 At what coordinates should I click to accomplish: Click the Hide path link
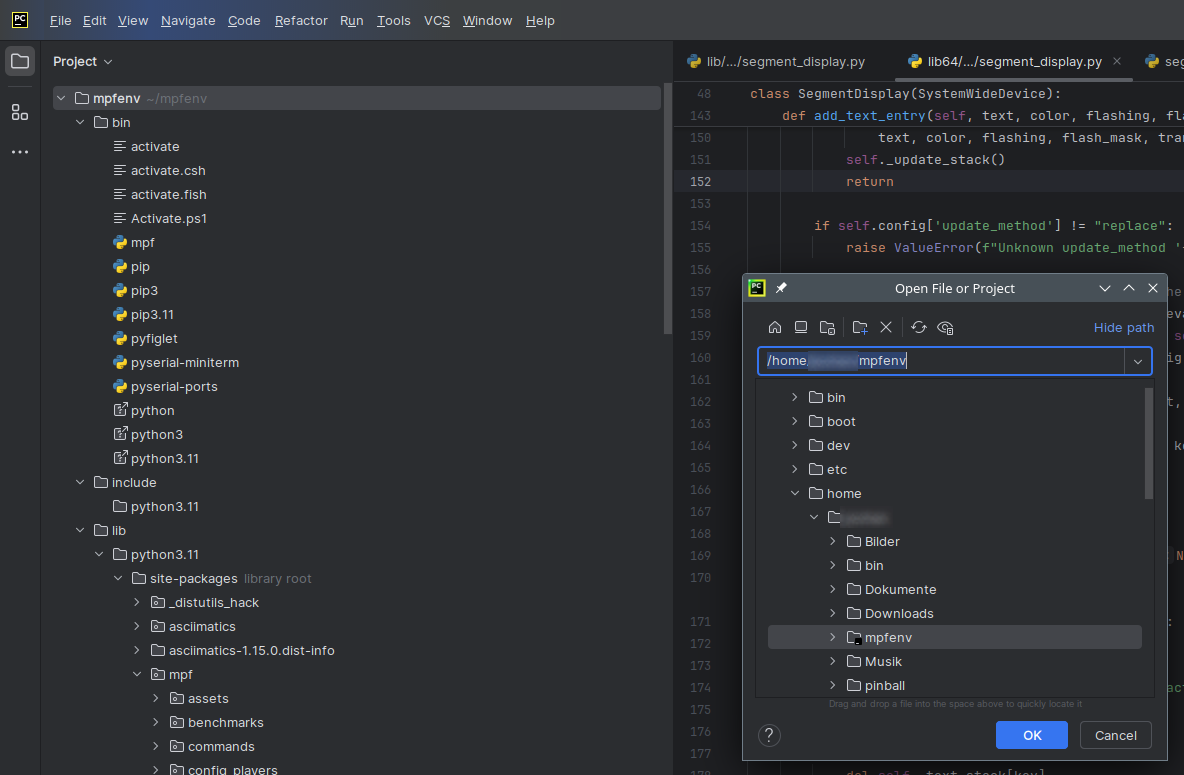[x=1124, y=327]
